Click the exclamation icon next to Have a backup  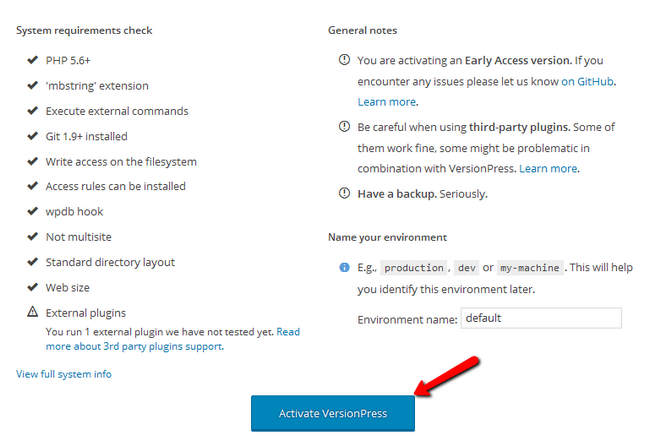(344, 194)
